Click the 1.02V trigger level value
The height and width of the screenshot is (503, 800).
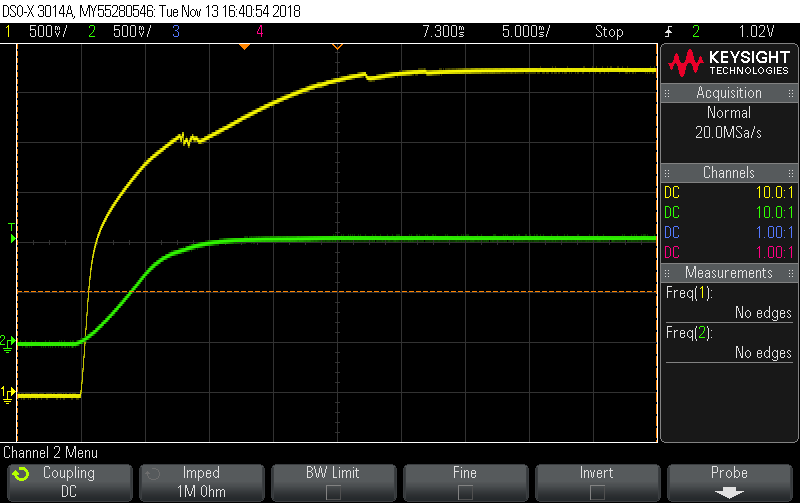pos(757,32)
